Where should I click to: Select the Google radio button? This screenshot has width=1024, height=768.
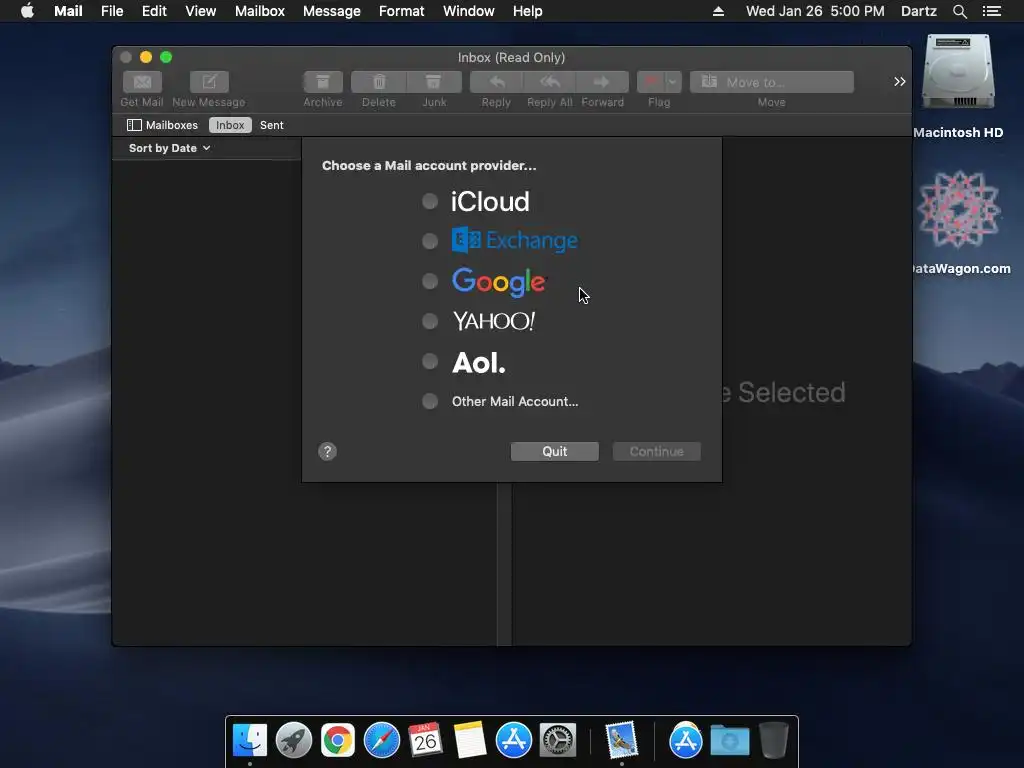pyautogui.click(x=430, y=281)
